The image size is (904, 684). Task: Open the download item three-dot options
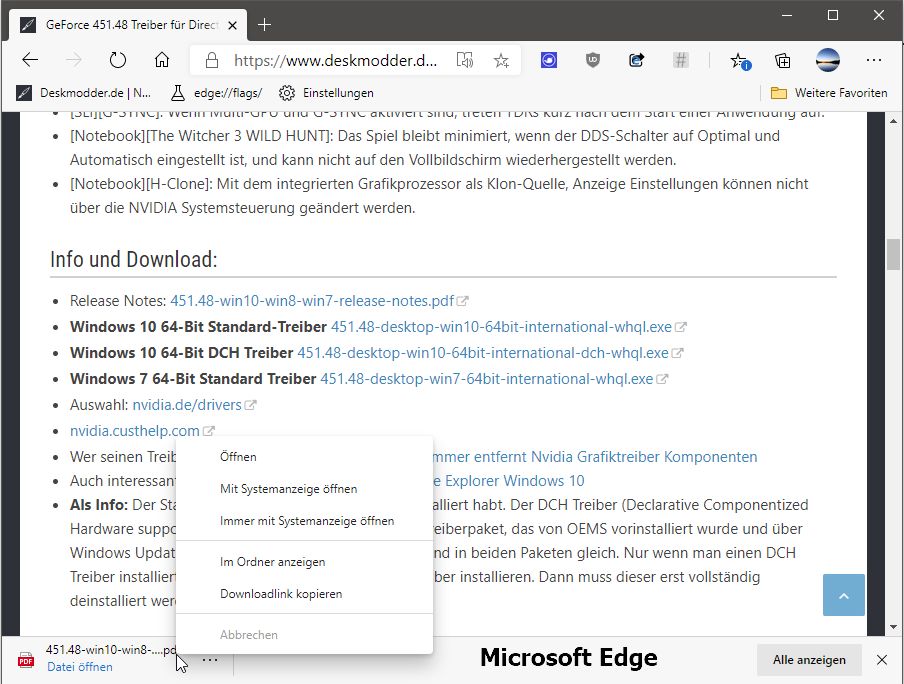(x=210, y=659)
